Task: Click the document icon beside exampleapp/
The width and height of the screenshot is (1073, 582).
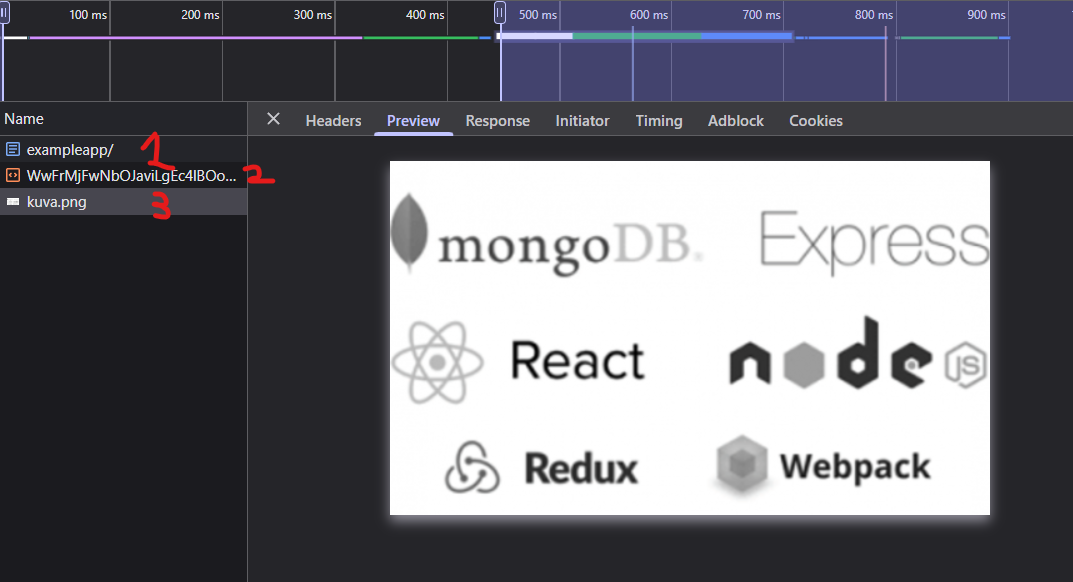Action: (x=13, y=150)
